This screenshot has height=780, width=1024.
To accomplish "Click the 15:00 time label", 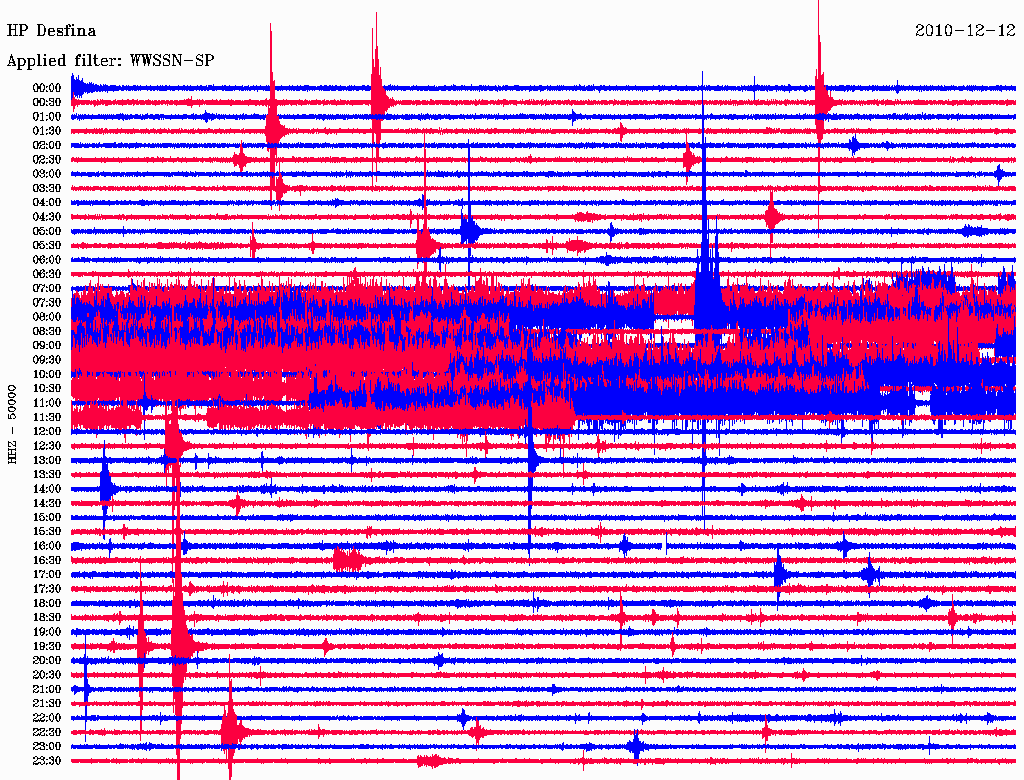I will [x=47, y=517].
